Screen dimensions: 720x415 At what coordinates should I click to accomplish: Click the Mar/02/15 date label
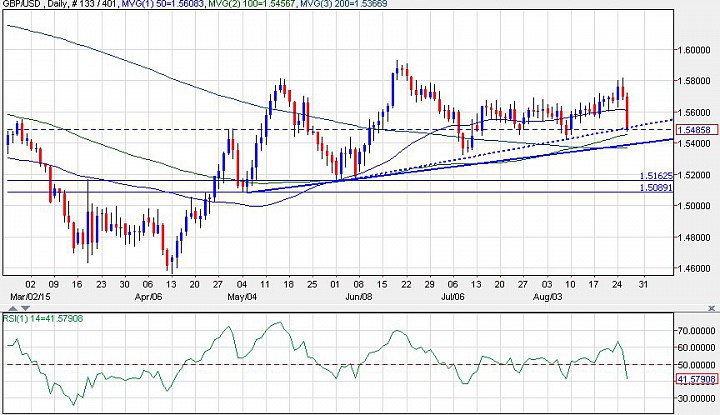coord(31,297)
